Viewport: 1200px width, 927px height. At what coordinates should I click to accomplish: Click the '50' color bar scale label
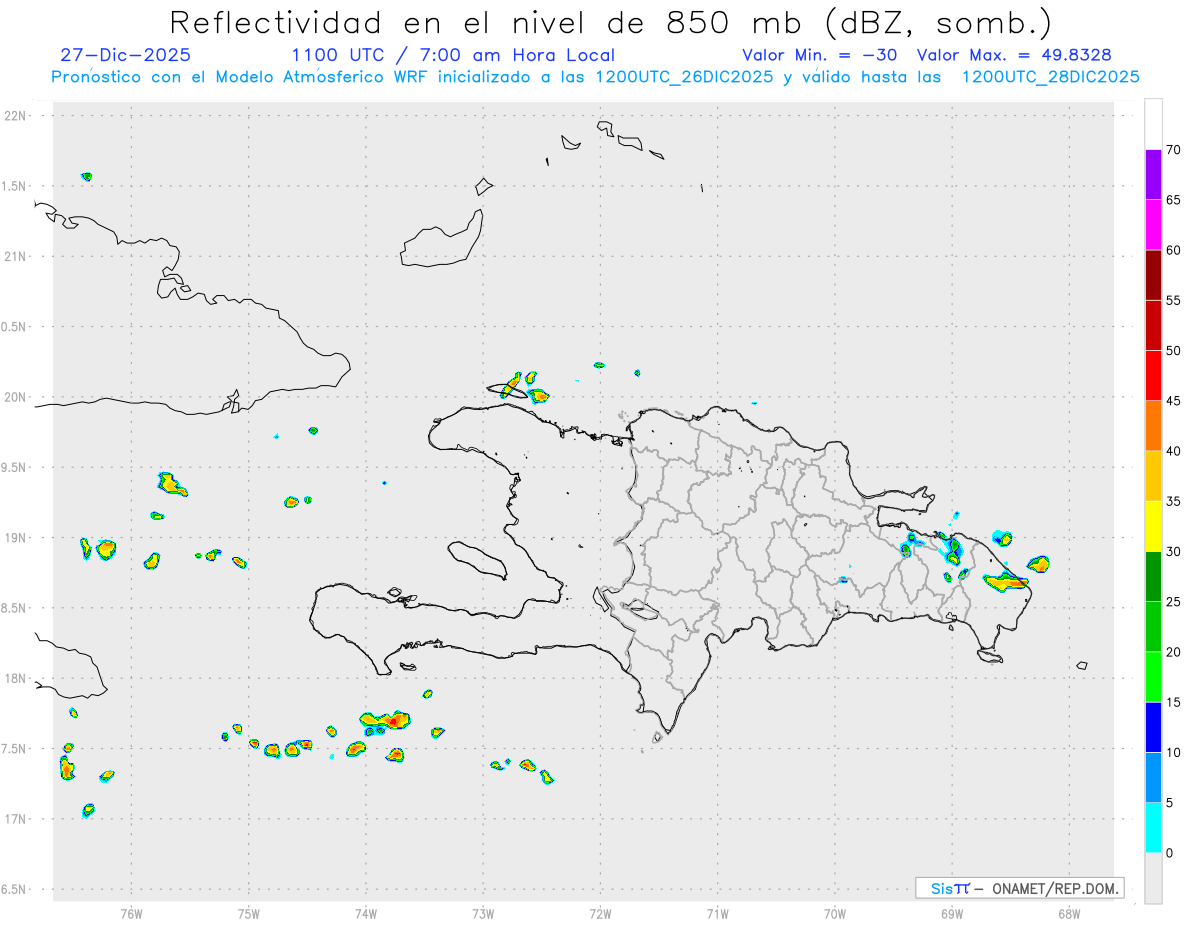pyautogui.click(x=1174, y=351)
